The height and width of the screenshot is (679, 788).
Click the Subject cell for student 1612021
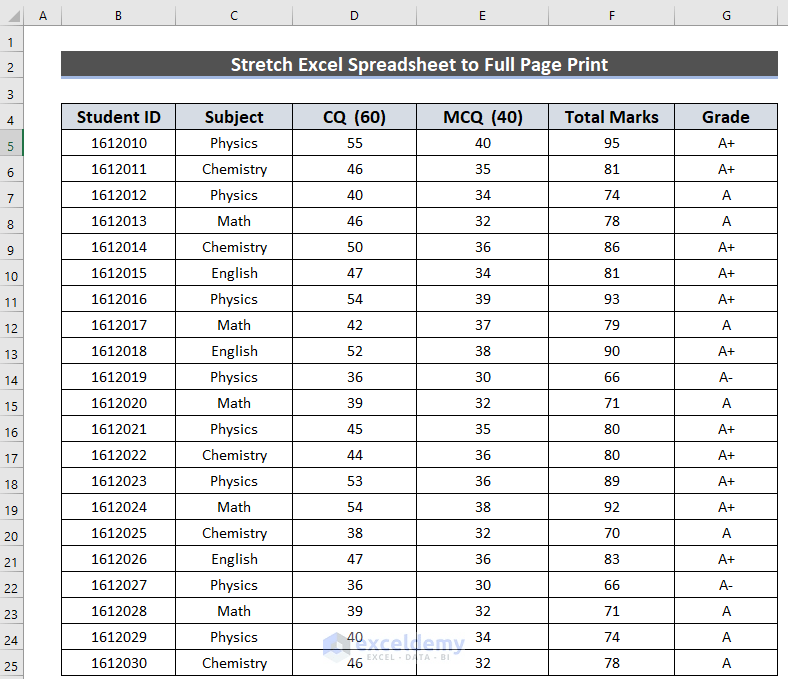234,429
